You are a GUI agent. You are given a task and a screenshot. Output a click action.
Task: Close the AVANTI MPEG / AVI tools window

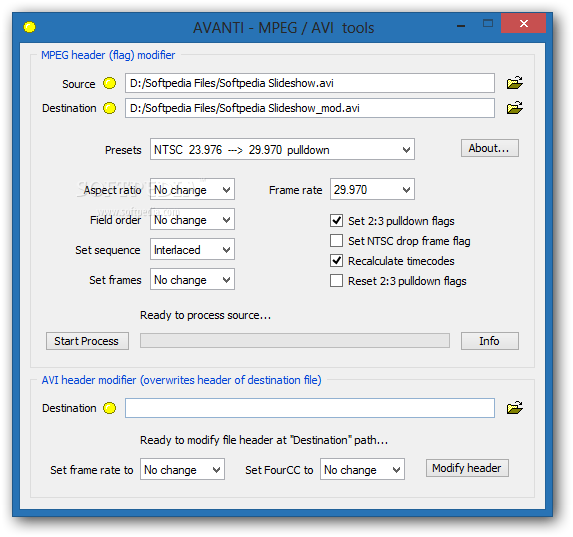(x=524, y=24)
